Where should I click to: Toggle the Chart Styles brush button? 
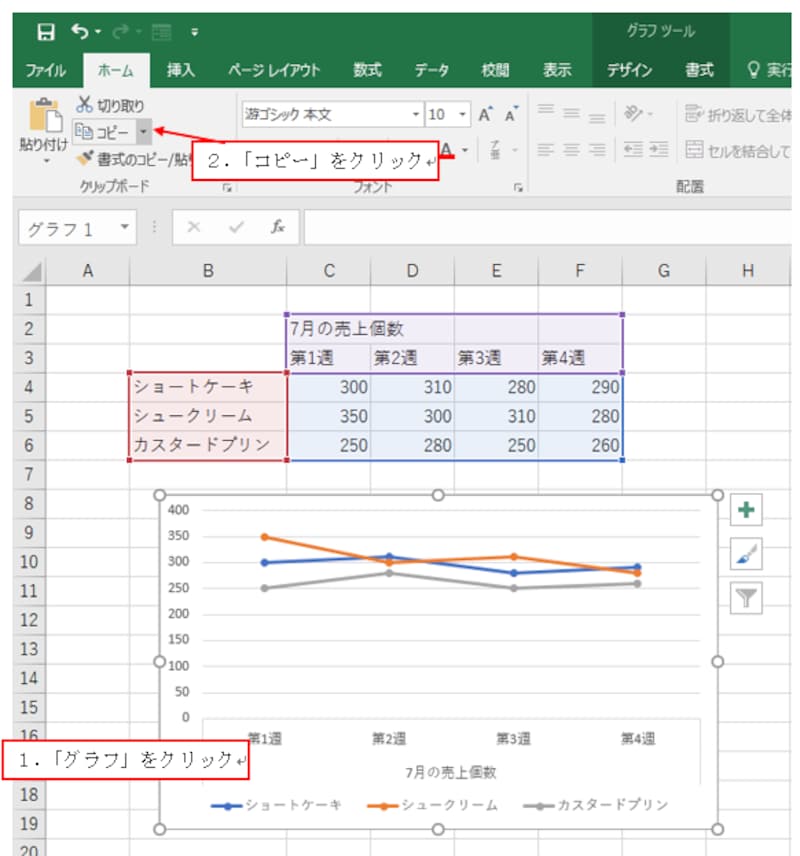click(x=748, y=553)
